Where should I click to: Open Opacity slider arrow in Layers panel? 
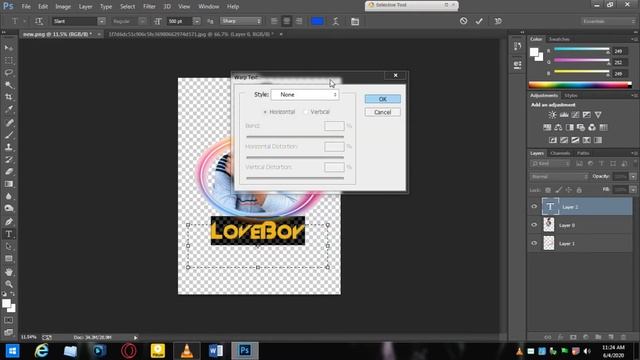pyautogui.click(x=633, y=177)
